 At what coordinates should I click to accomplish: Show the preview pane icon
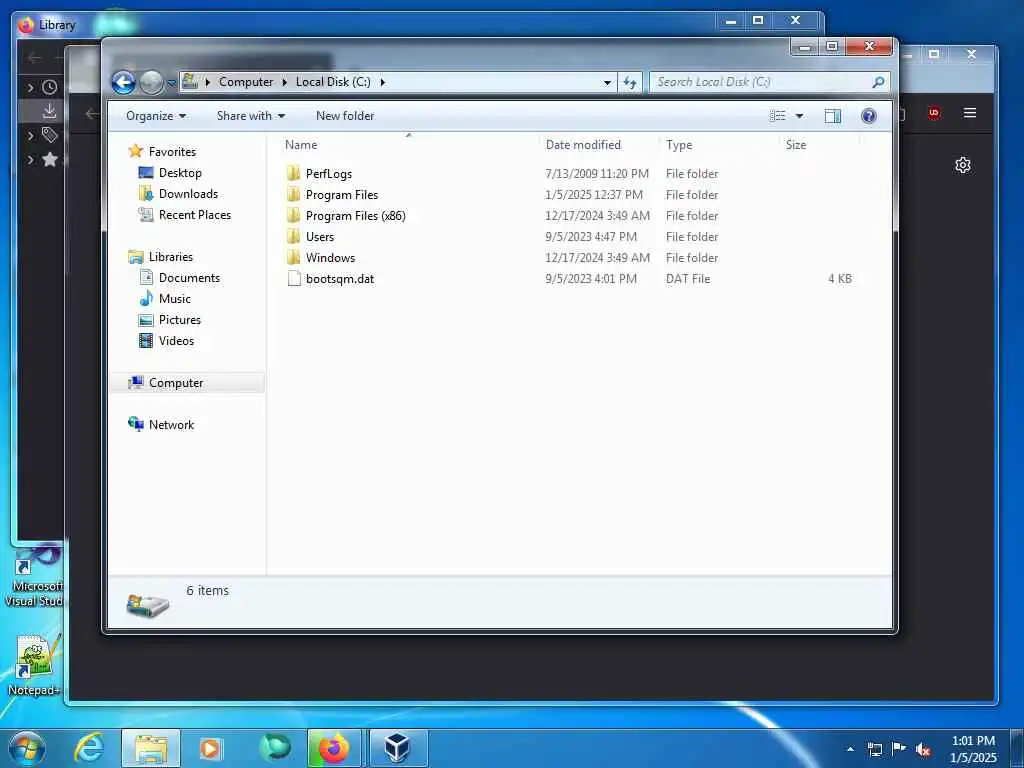[x=833, y=116]
